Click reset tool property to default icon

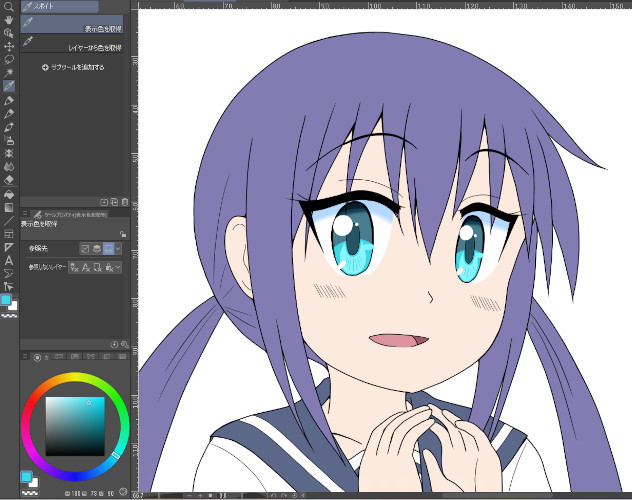click(114, 344)
